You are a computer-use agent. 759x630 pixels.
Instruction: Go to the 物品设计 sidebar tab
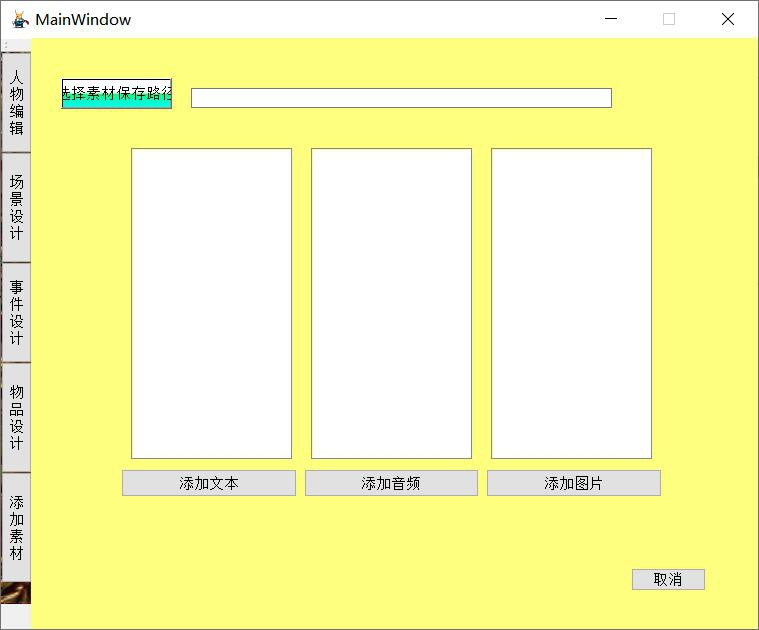click(x=16, y=417)
